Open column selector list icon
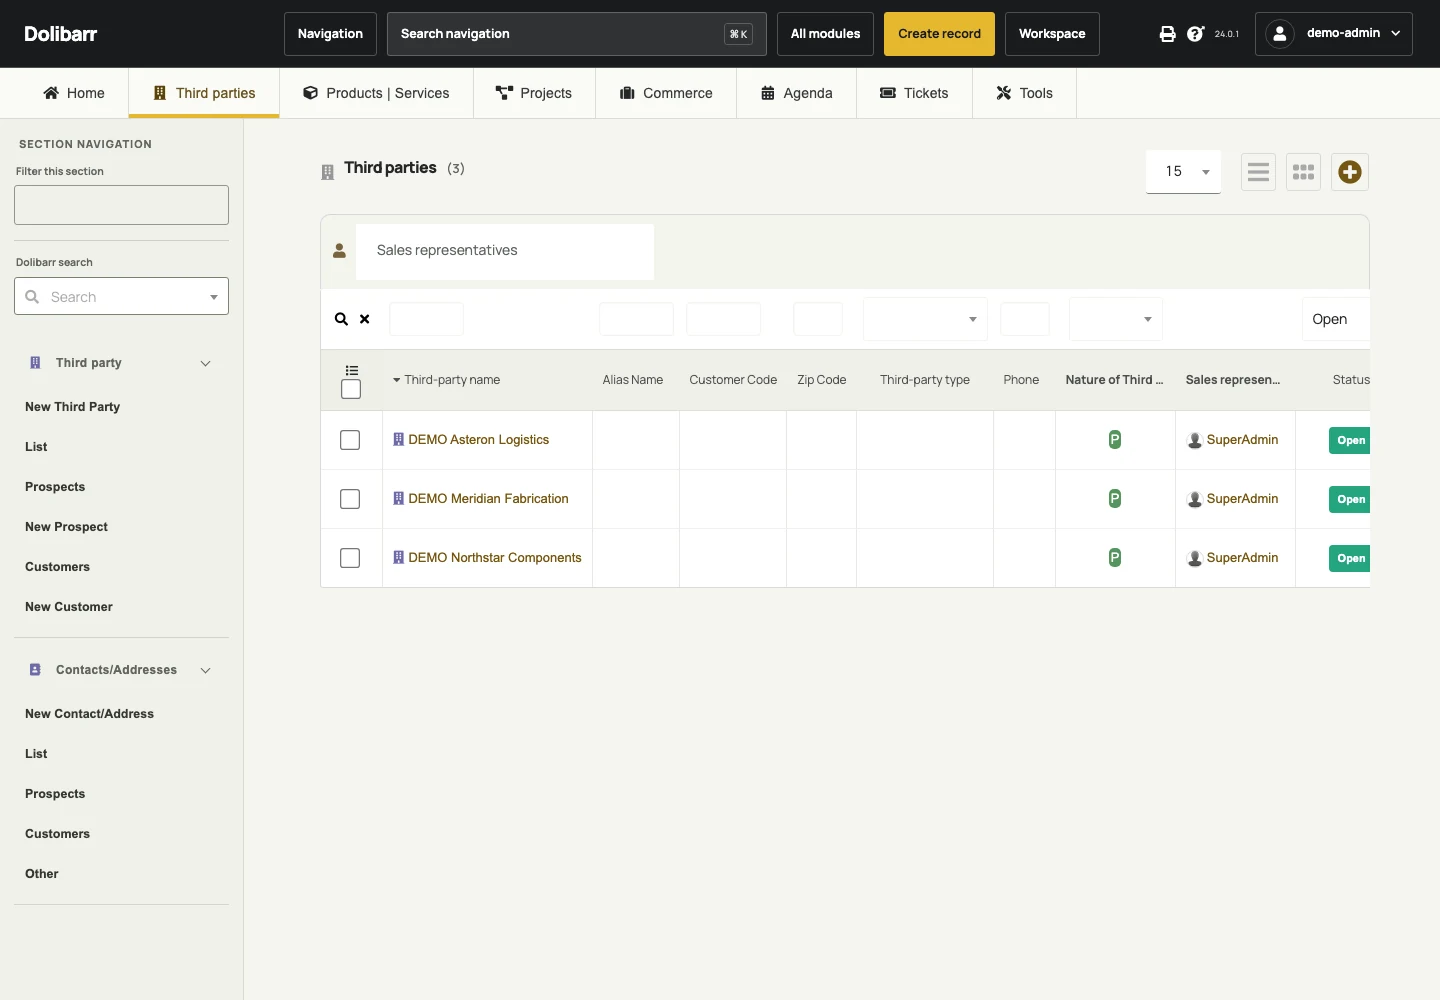This screenshot has height=1000, width=1440. point(352,370)
